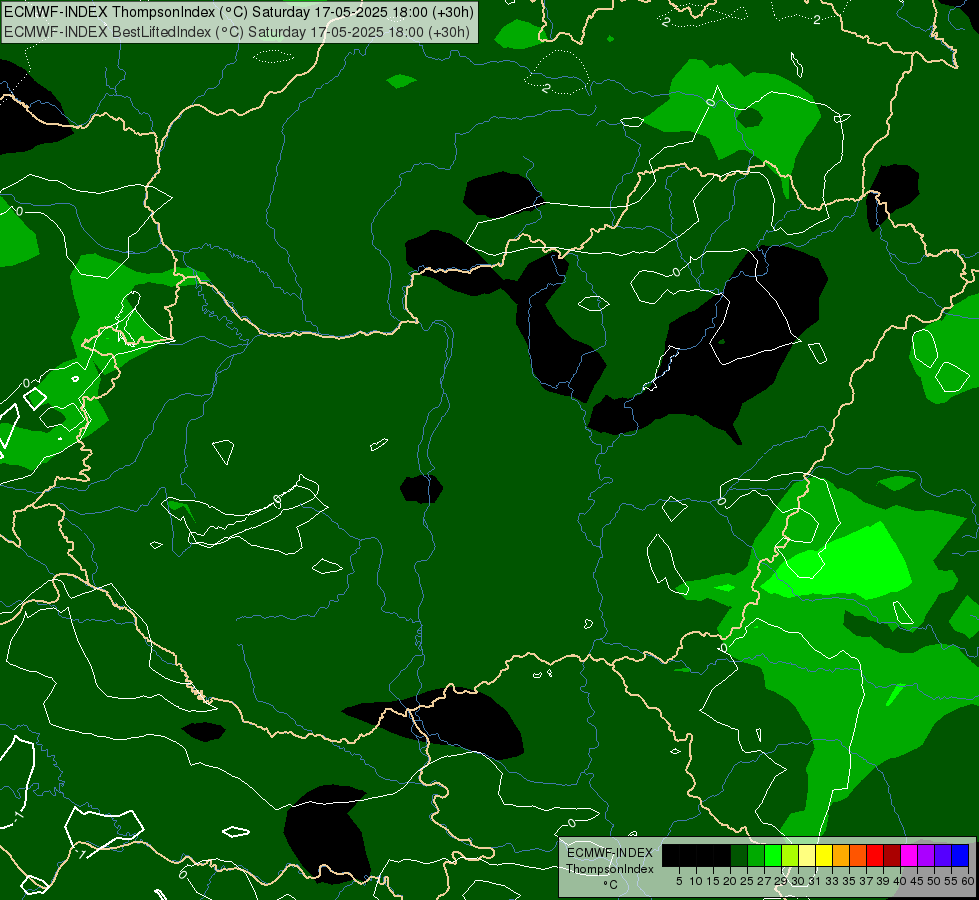The width and height of the screenshot is (979, 900).
Task: Click the legend value label 5
Action: 679,881
